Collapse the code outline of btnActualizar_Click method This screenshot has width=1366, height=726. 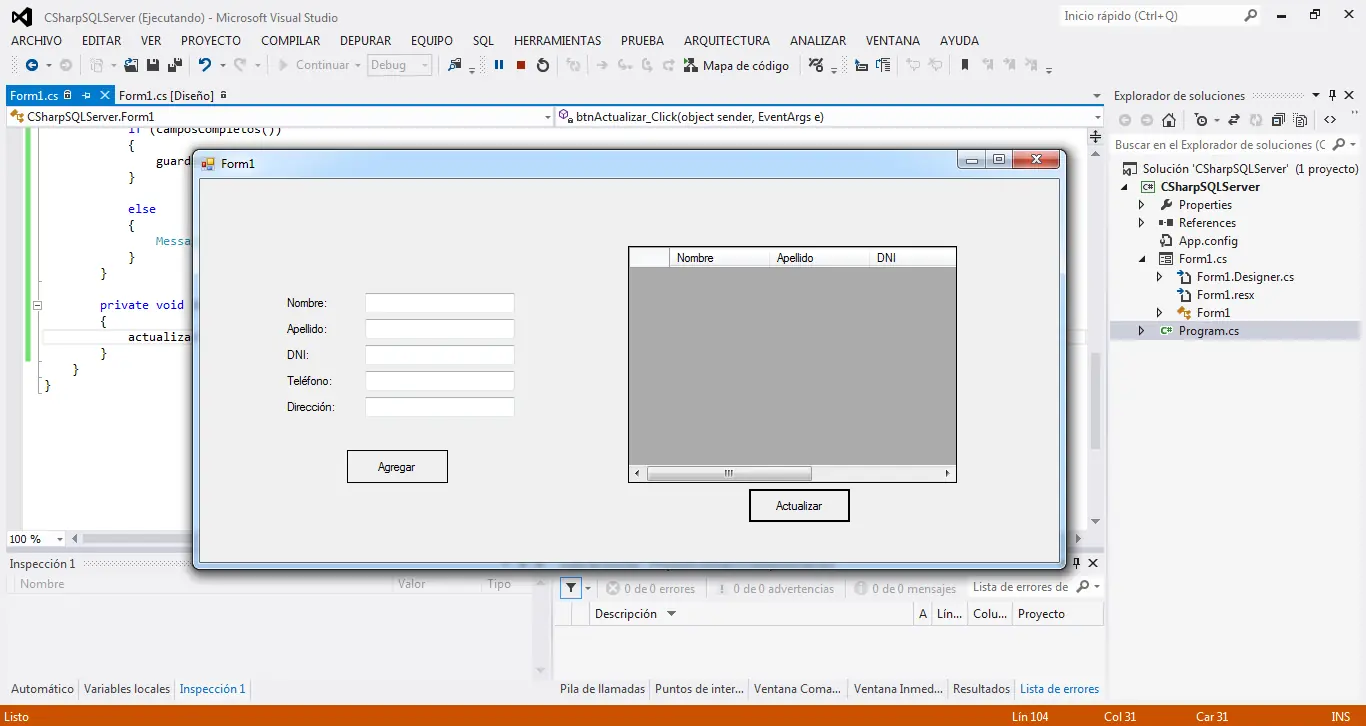[37, 305]
